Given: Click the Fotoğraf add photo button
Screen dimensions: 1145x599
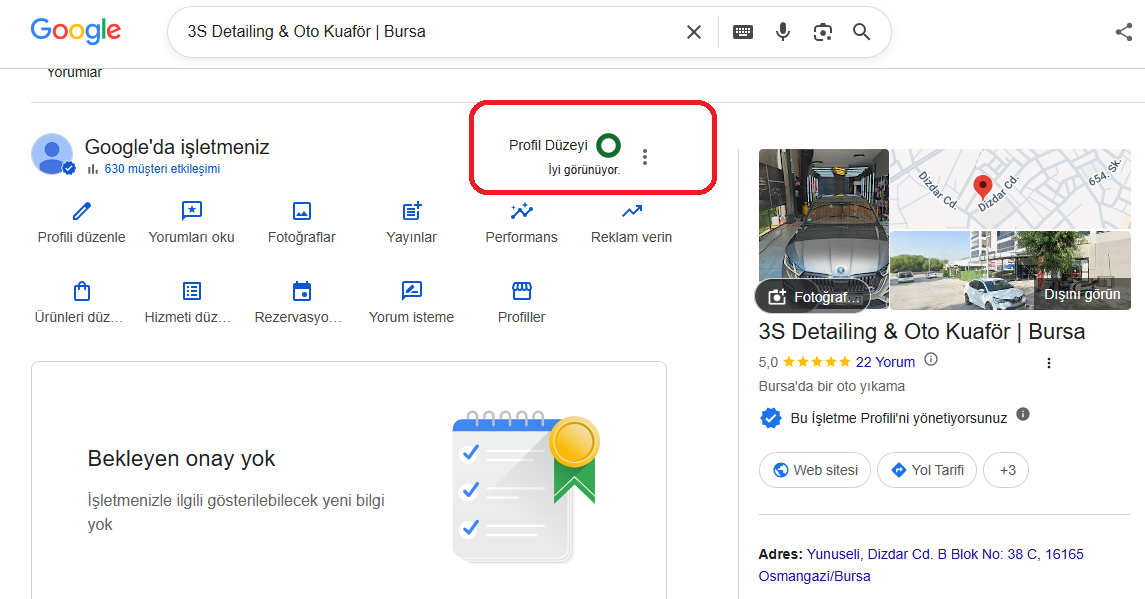Looking at the screenshot, I should click(812, 297).
